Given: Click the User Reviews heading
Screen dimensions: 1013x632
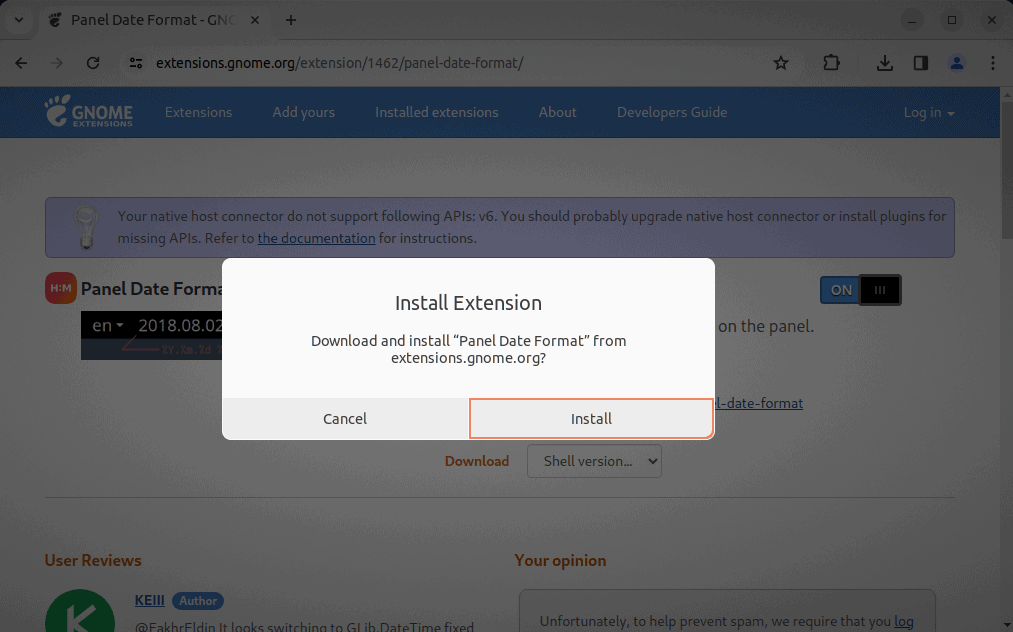Looking at the screenshot, I should pos(93,560).
